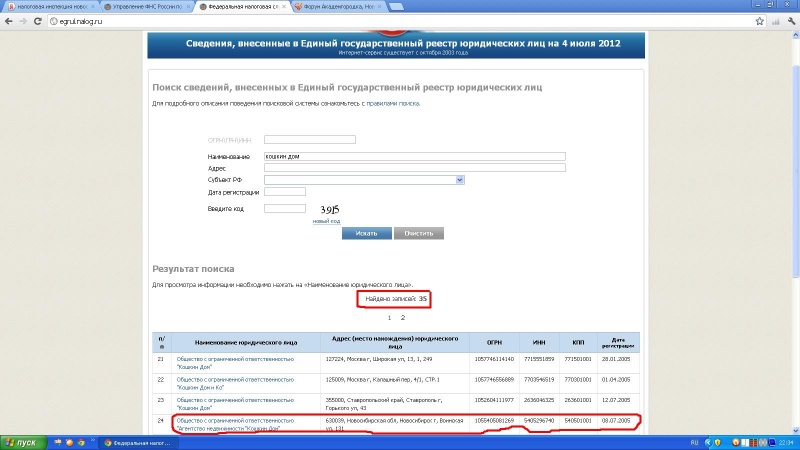Bookmark the page with the star icon
The width and height of the screenshot is (800, 450).
(x=760, y=21)
